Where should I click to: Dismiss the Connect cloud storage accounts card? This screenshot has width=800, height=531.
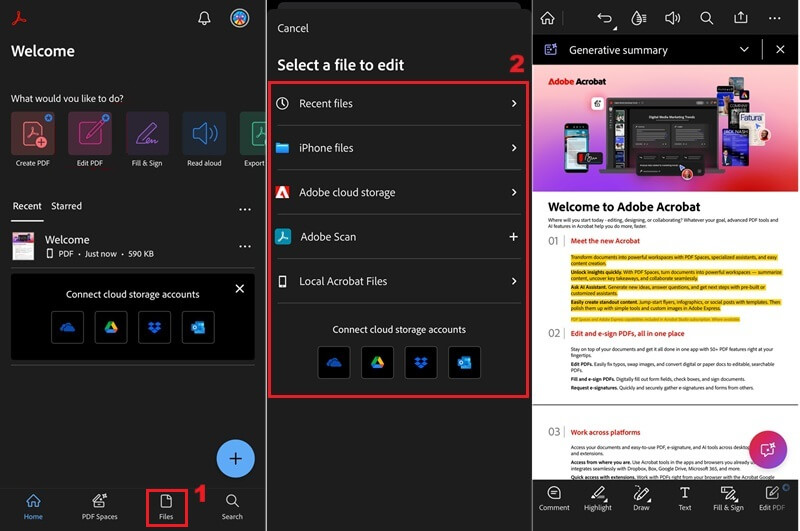(240, 289)
